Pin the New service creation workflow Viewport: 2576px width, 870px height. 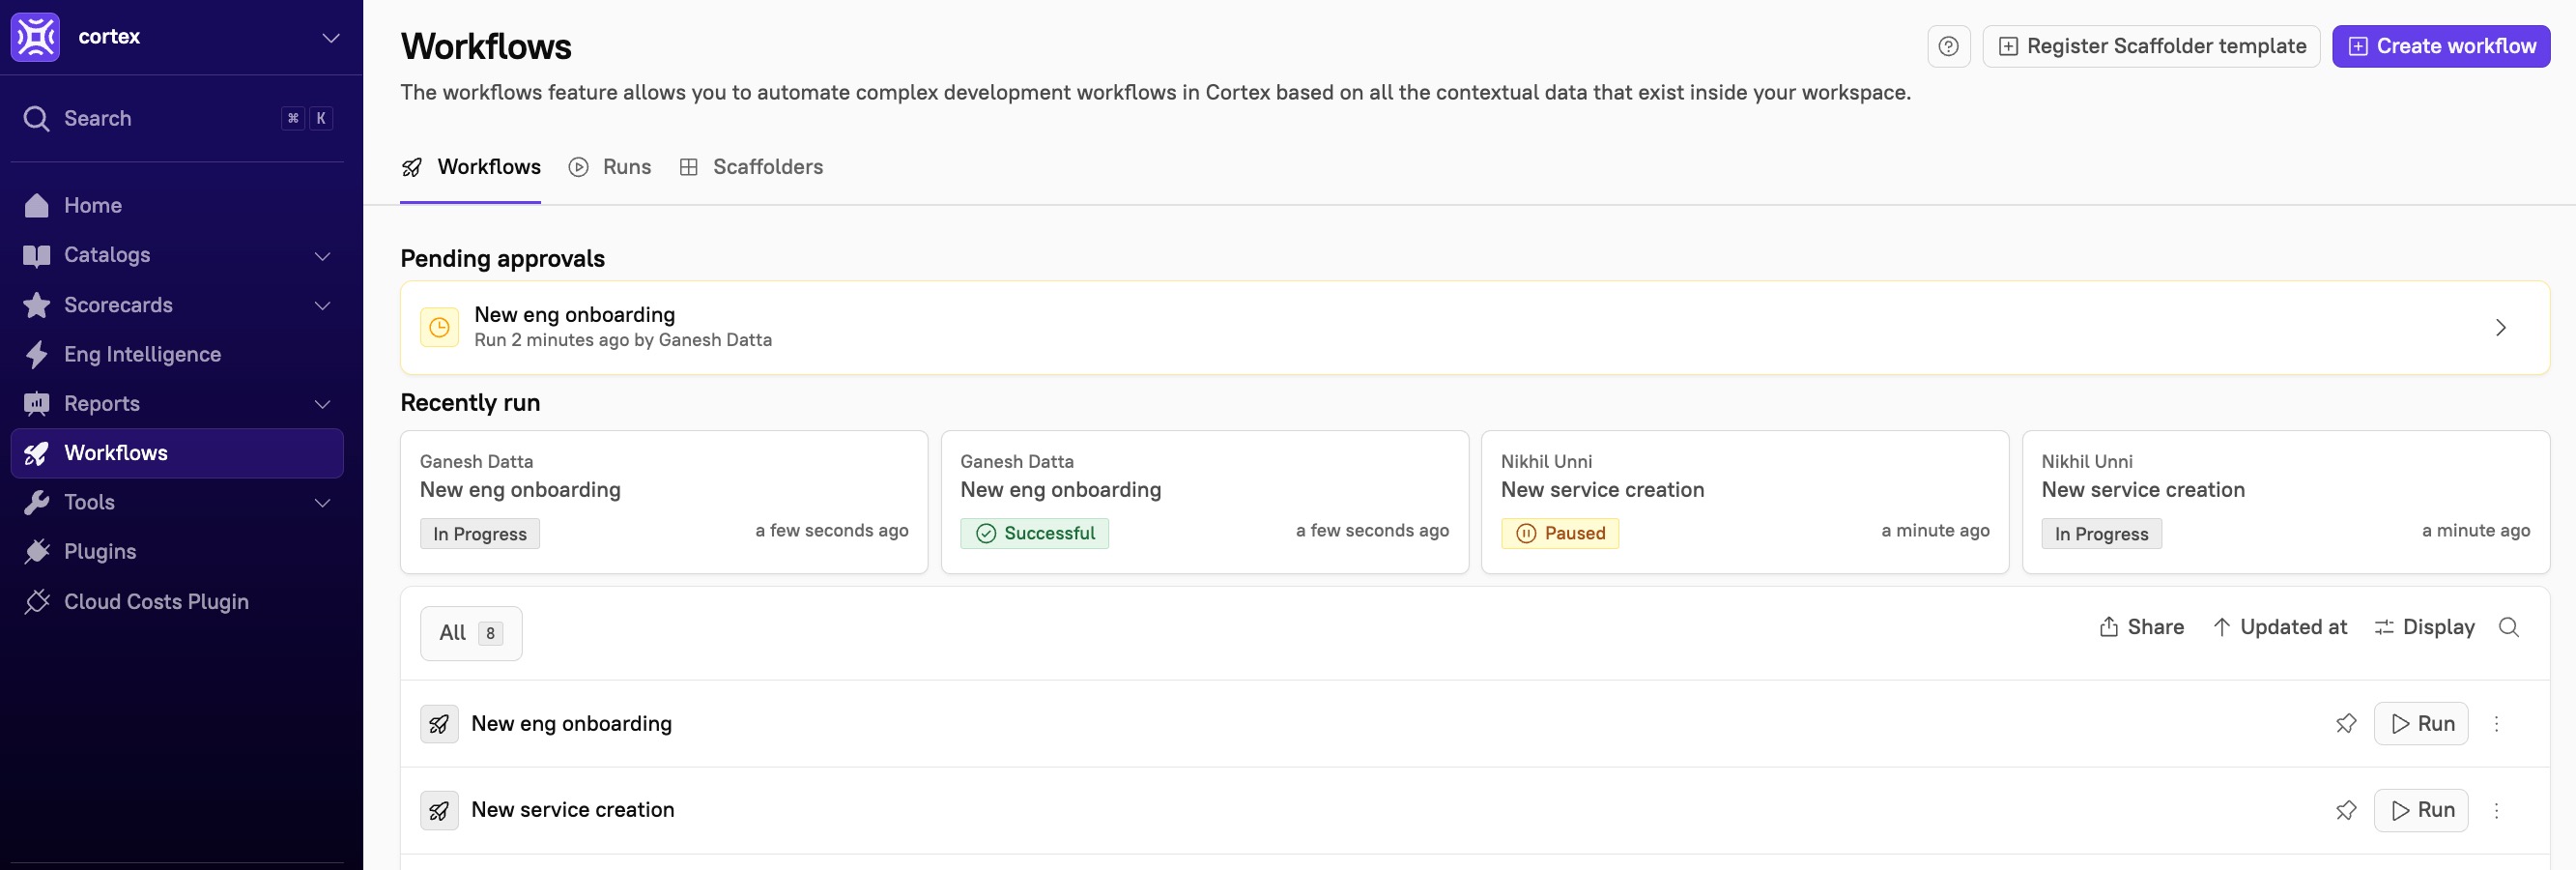2345,810
